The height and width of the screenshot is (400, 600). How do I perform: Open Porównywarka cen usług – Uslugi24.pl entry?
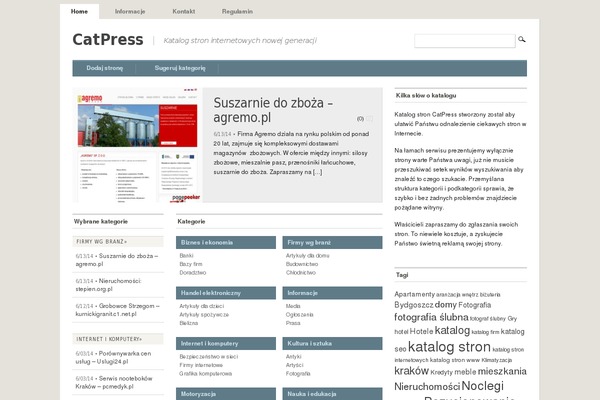click(x=113, y=358)
